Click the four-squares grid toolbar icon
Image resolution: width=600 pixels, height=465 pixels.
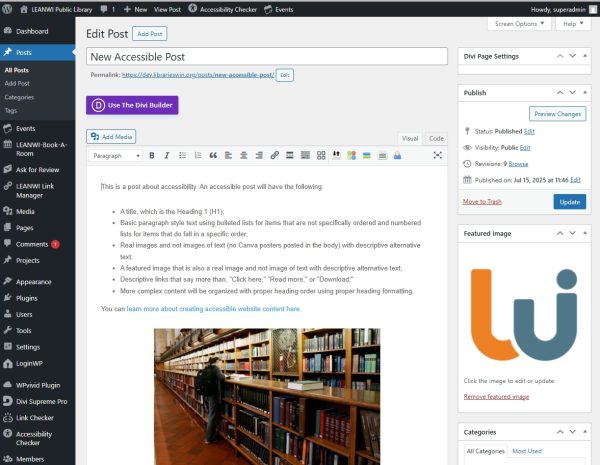tap(321, 155)
